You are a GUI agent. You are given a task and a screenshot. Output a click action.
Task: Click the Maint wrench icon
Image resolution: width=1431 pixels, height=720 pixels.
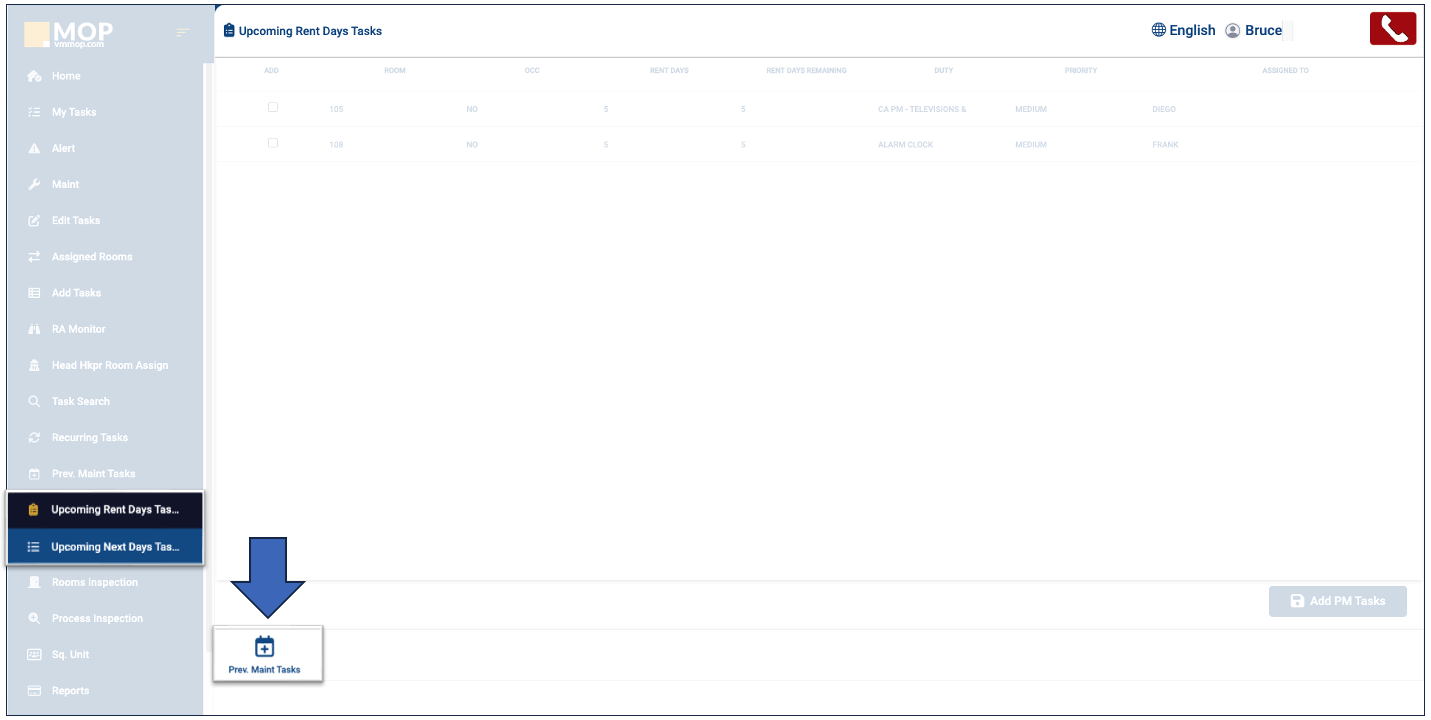pyautogui.click(x=34, y=184)
